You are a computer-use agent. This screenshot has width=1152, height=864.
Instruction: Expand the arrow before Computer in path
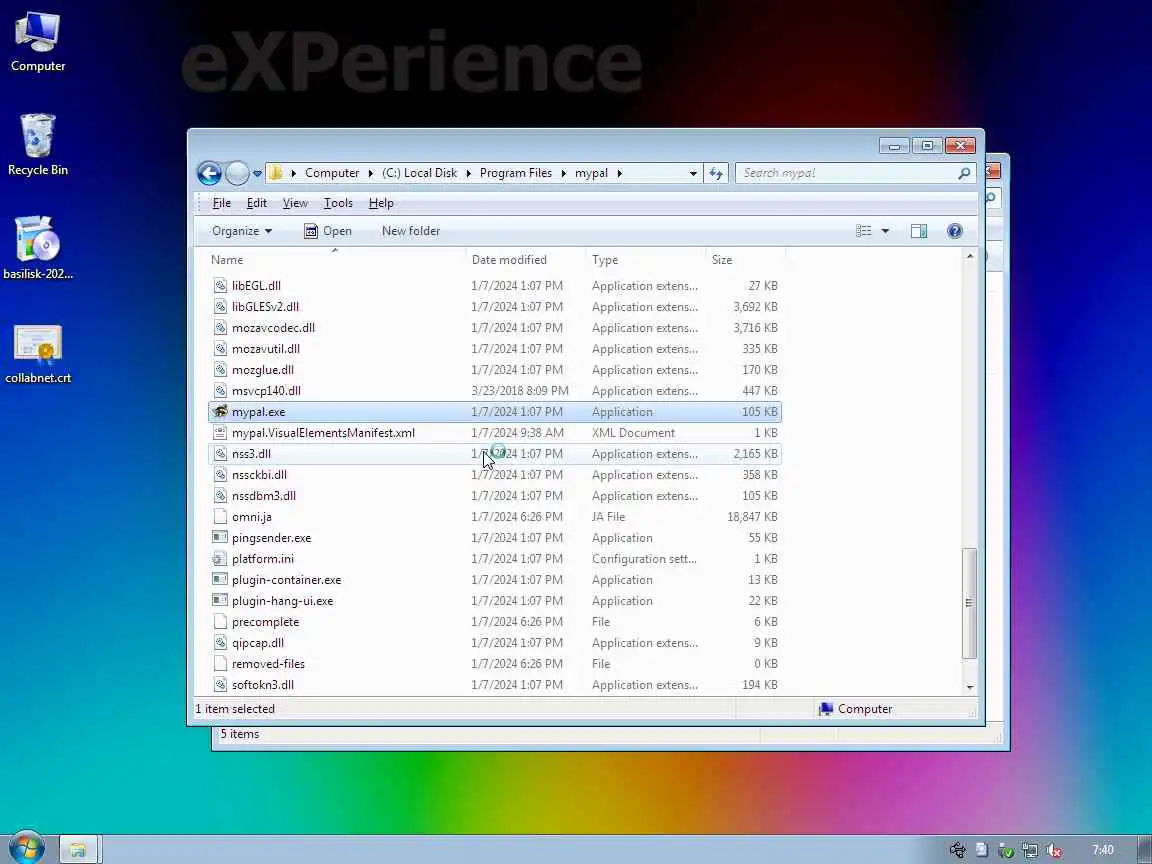(x=293, y=173)
